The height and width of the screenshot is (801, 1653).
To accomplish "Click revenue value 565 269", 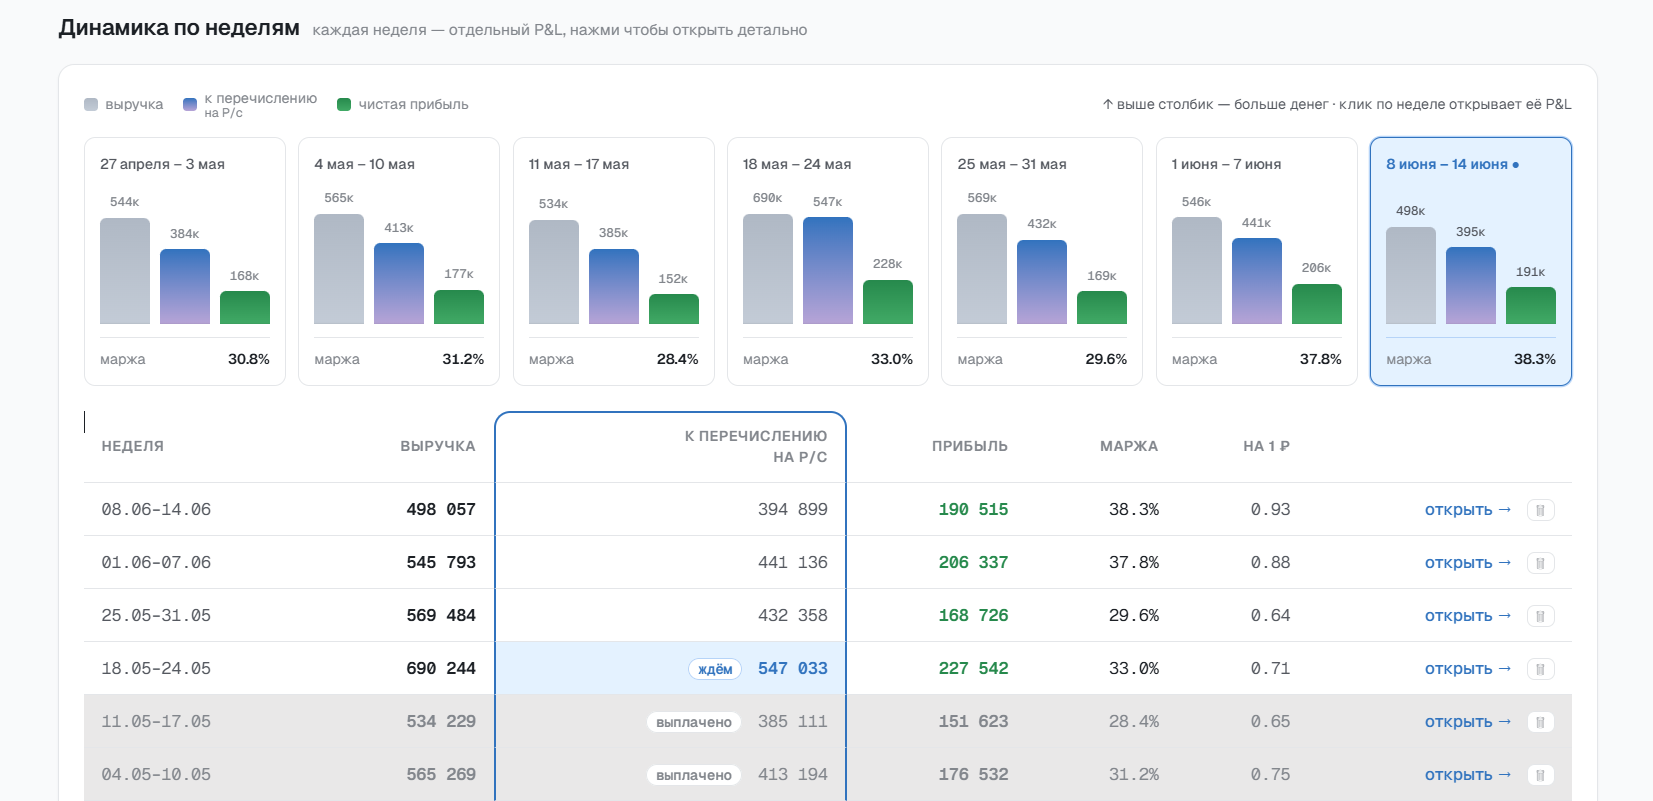I will (x=441, y=775).
